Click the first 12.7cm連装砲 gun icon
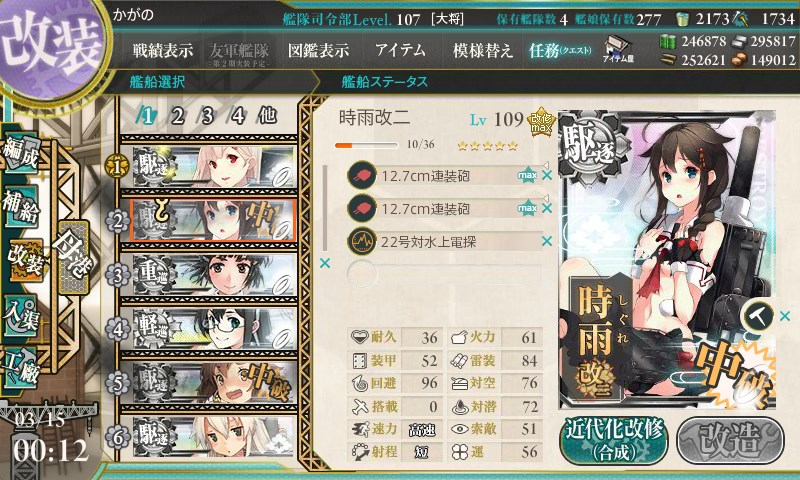800x480 pixels. pos(362,176)
